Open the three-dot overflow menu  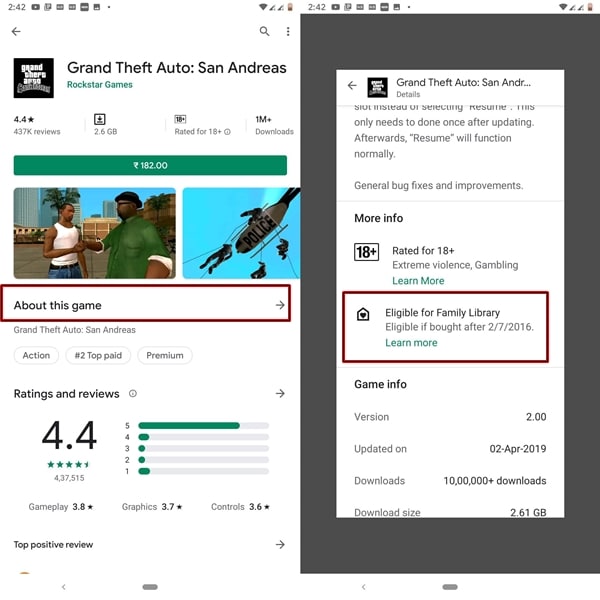click(x=288, y=31)
